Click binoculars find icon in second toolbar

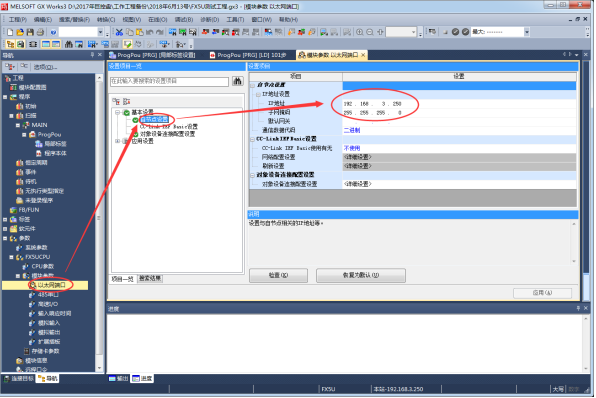pos(68,44)
